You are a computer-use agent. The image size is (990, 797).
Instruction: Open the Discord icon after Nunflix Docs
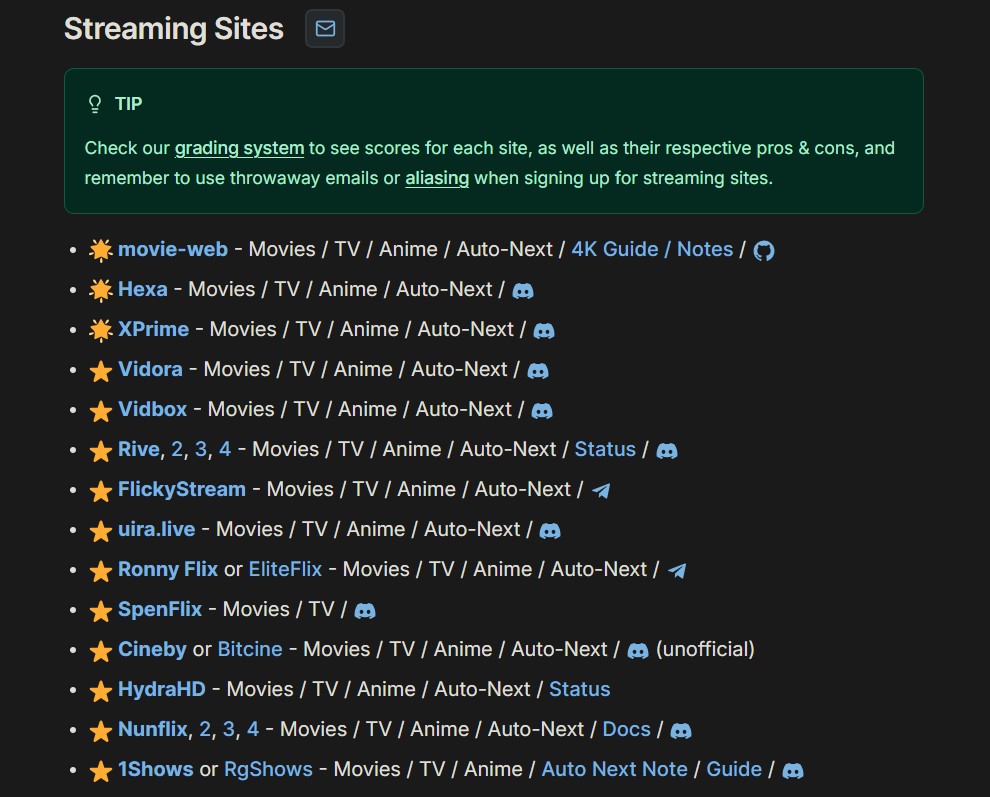(681, 730)
